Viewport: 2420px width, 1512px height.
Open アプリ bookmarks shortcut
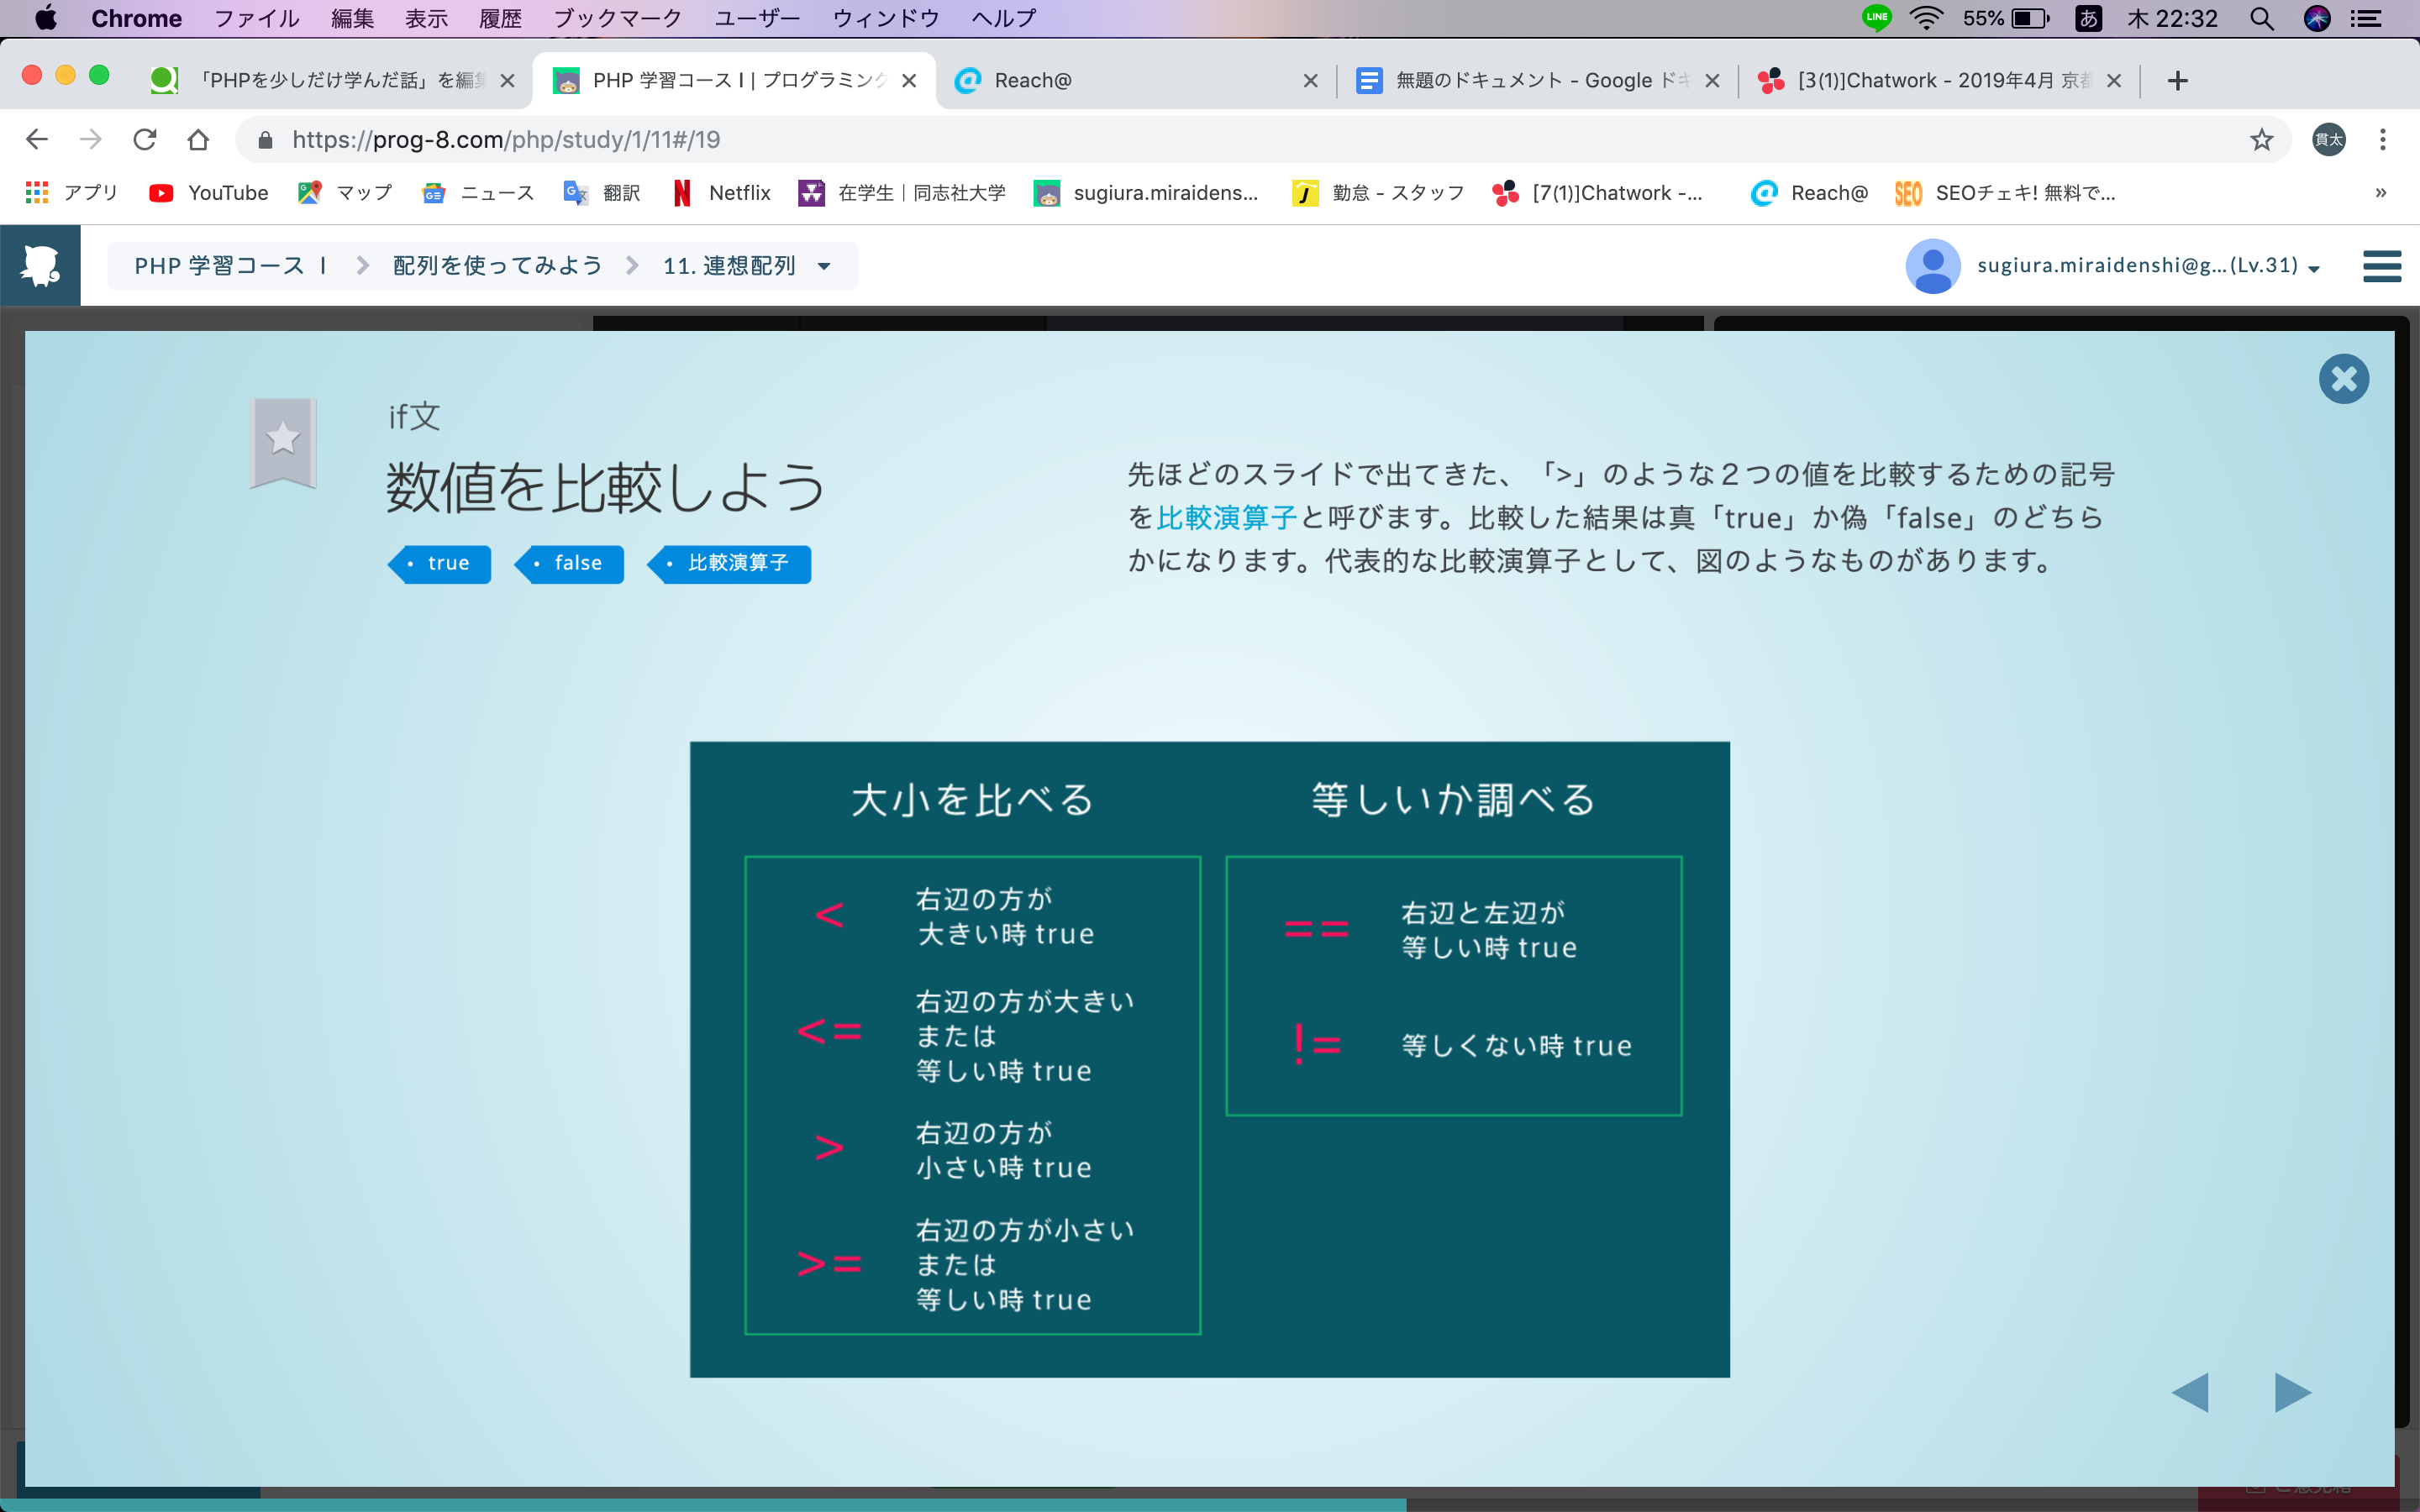(72, 193)
